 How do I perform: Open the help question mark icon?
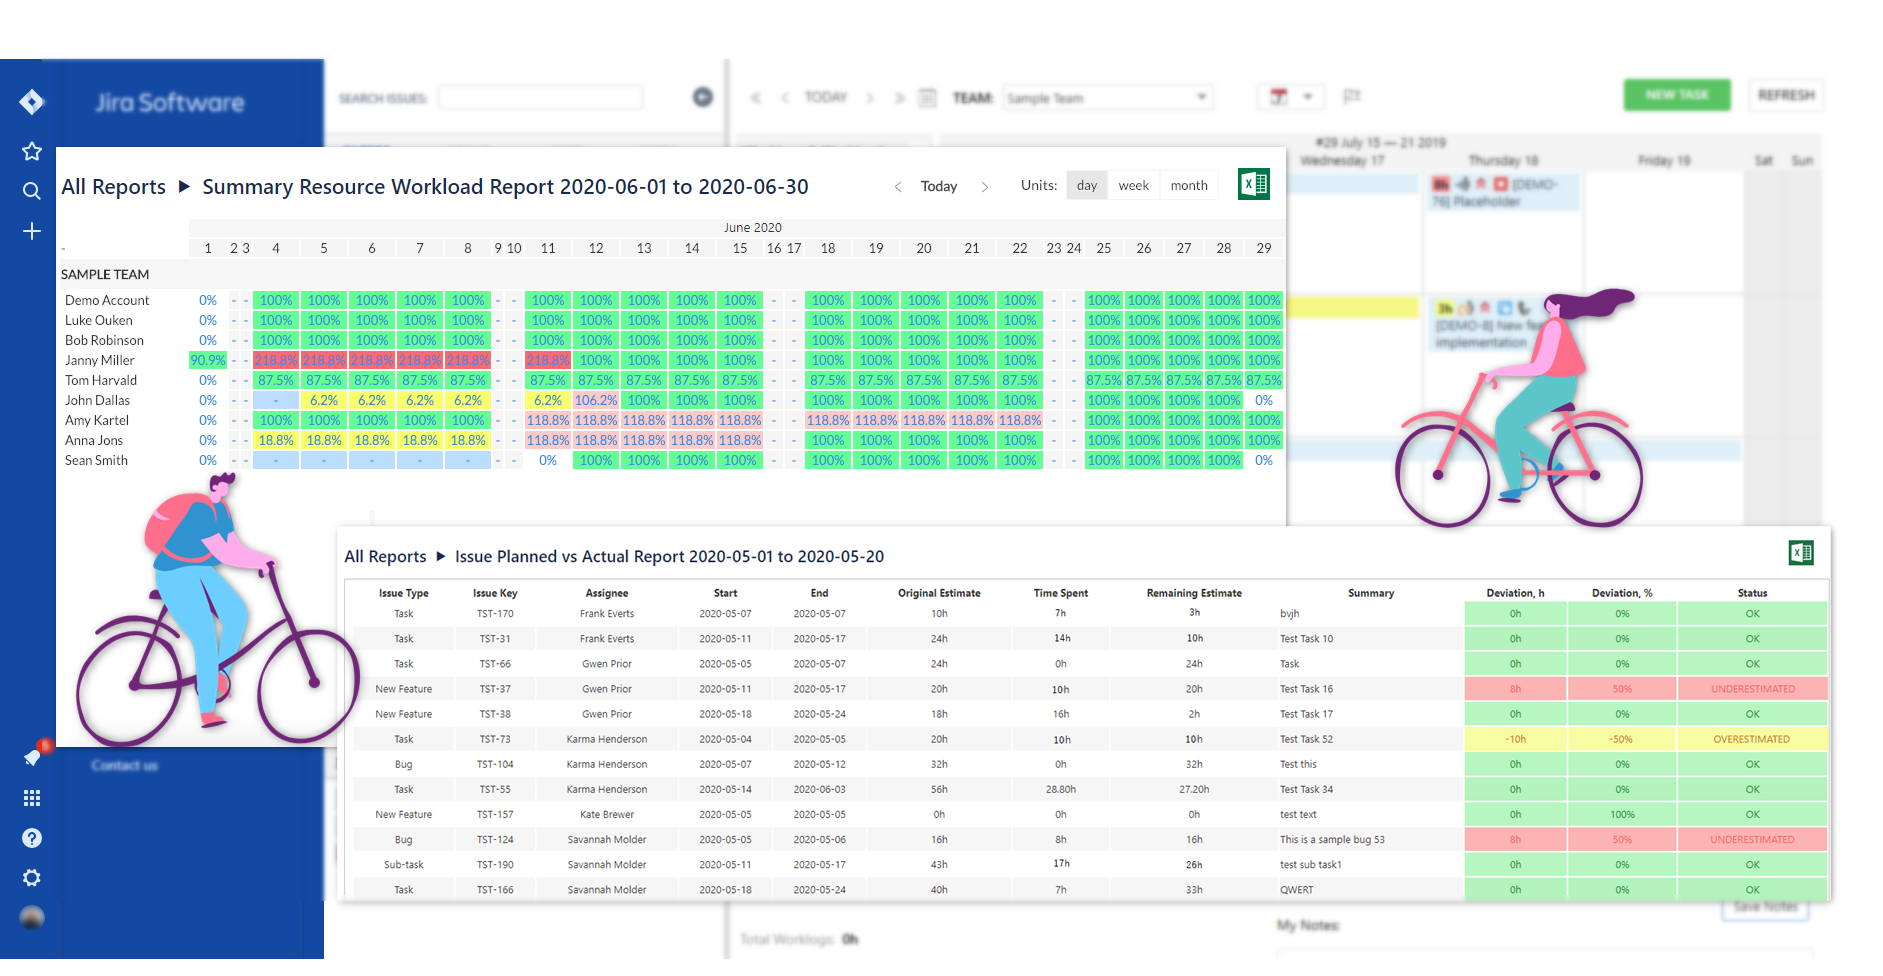(32, 838)
